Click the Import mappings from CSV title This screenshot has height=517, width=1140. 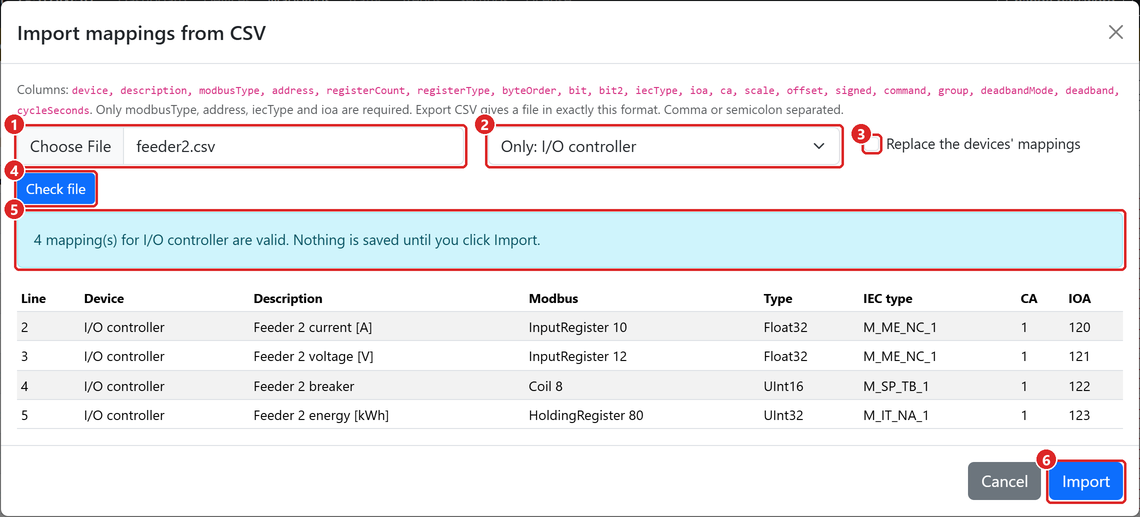141,33
